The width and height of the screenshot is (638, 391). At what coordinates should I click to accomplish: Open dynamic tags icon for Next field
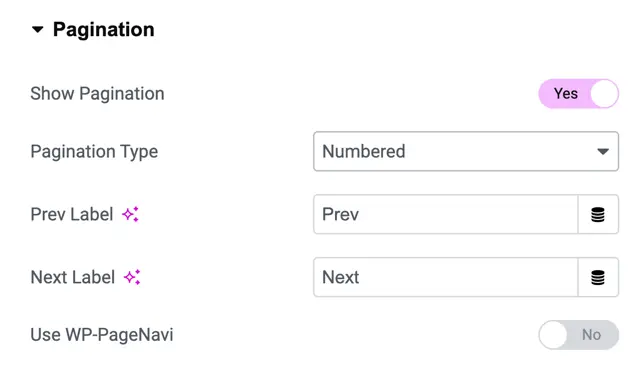click(598, 277)
